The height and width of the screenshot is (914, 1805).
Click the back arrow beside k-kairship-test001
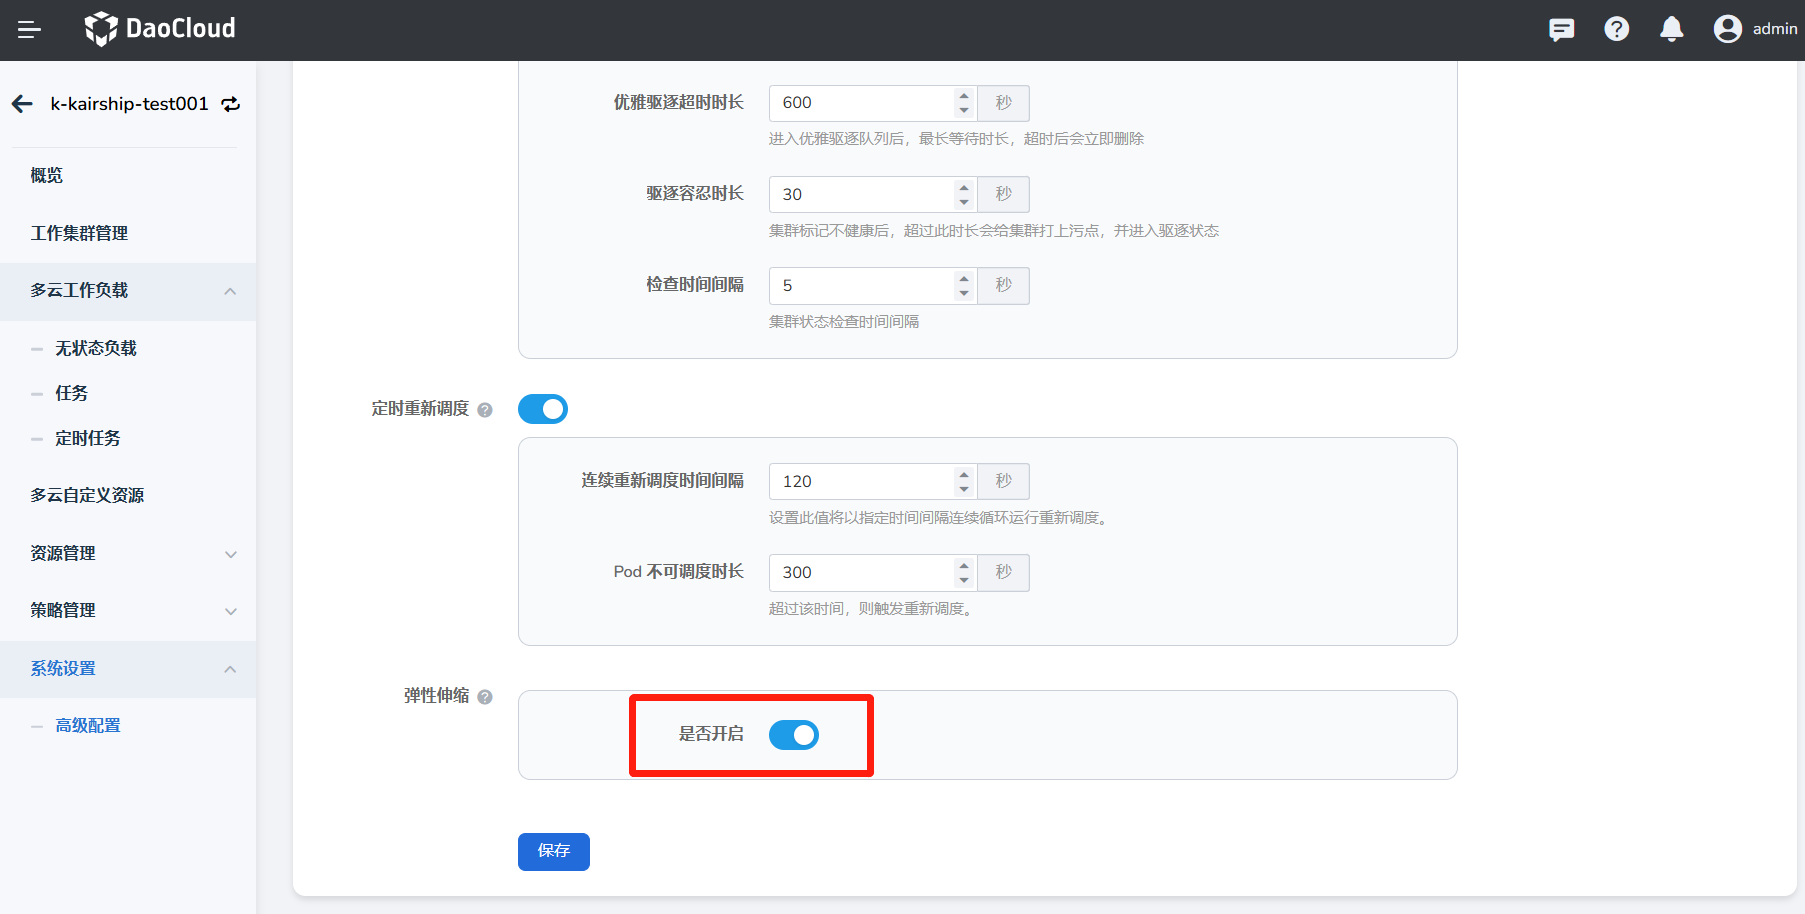22,104
